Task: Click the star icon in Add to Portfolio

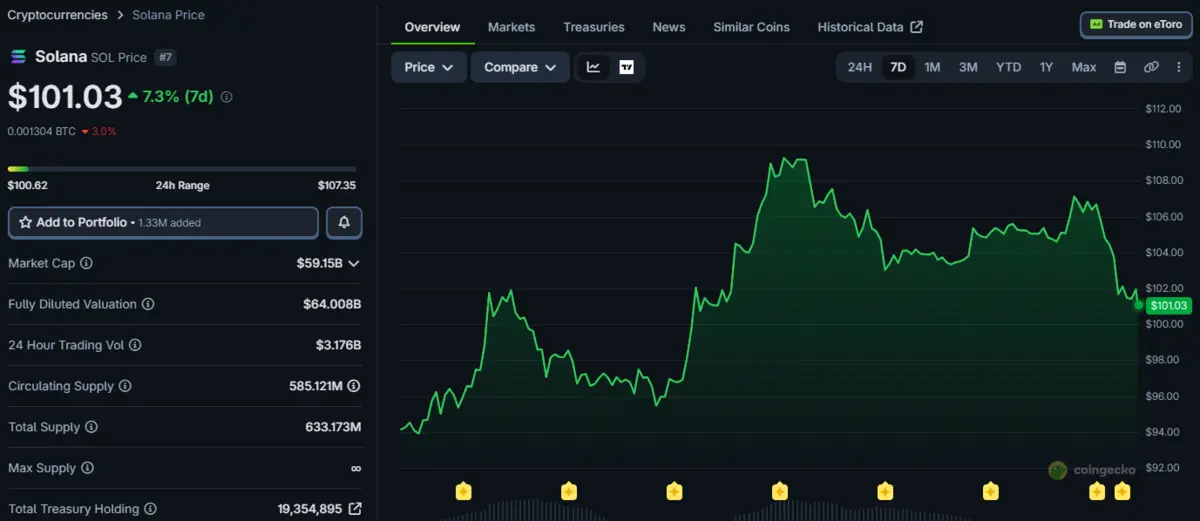Action: pyautogui.click(x=25, y=222)
